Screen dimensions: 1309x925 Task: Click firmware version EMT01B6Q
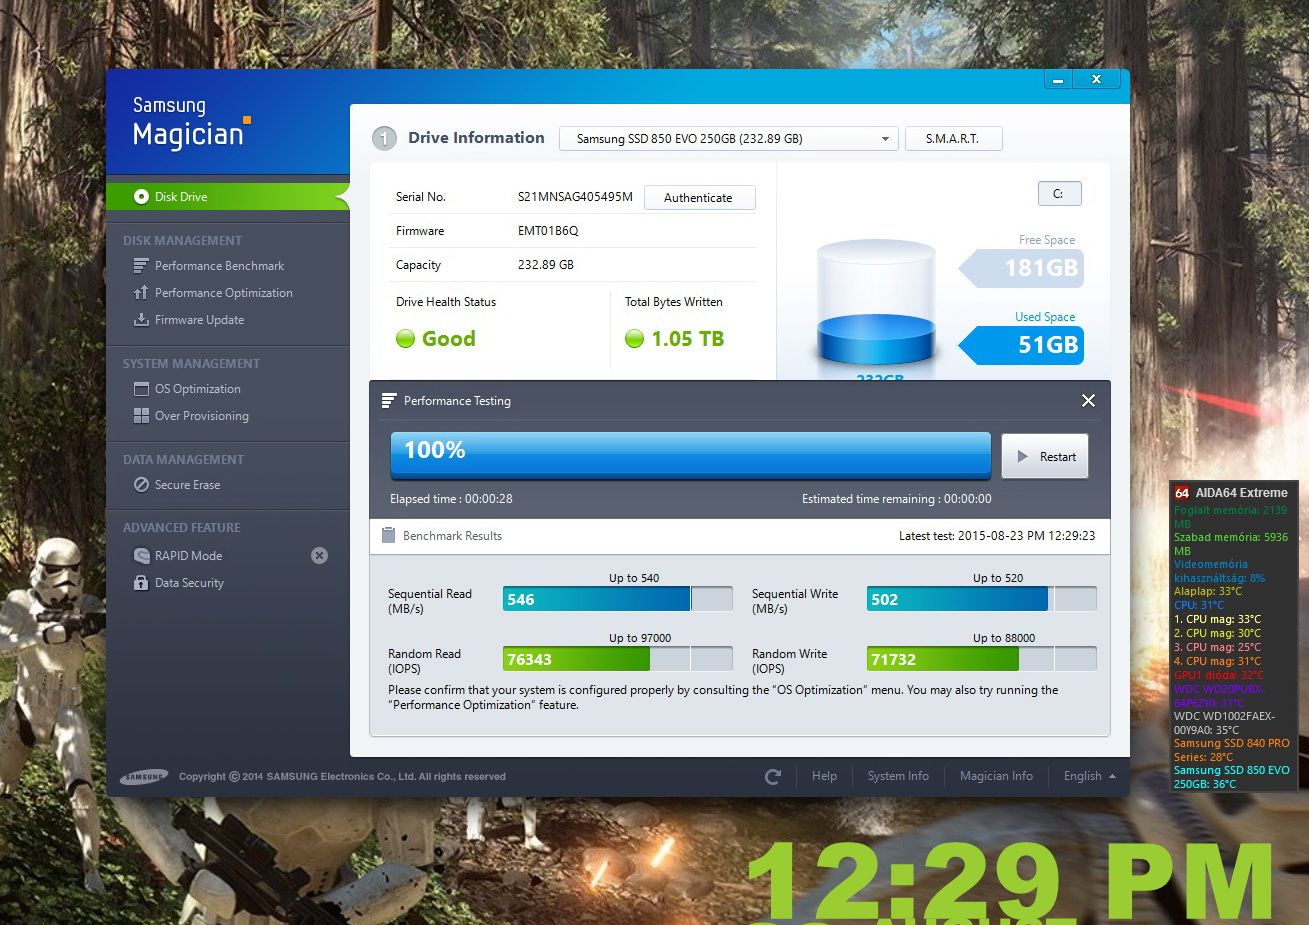tap(548, 231)
